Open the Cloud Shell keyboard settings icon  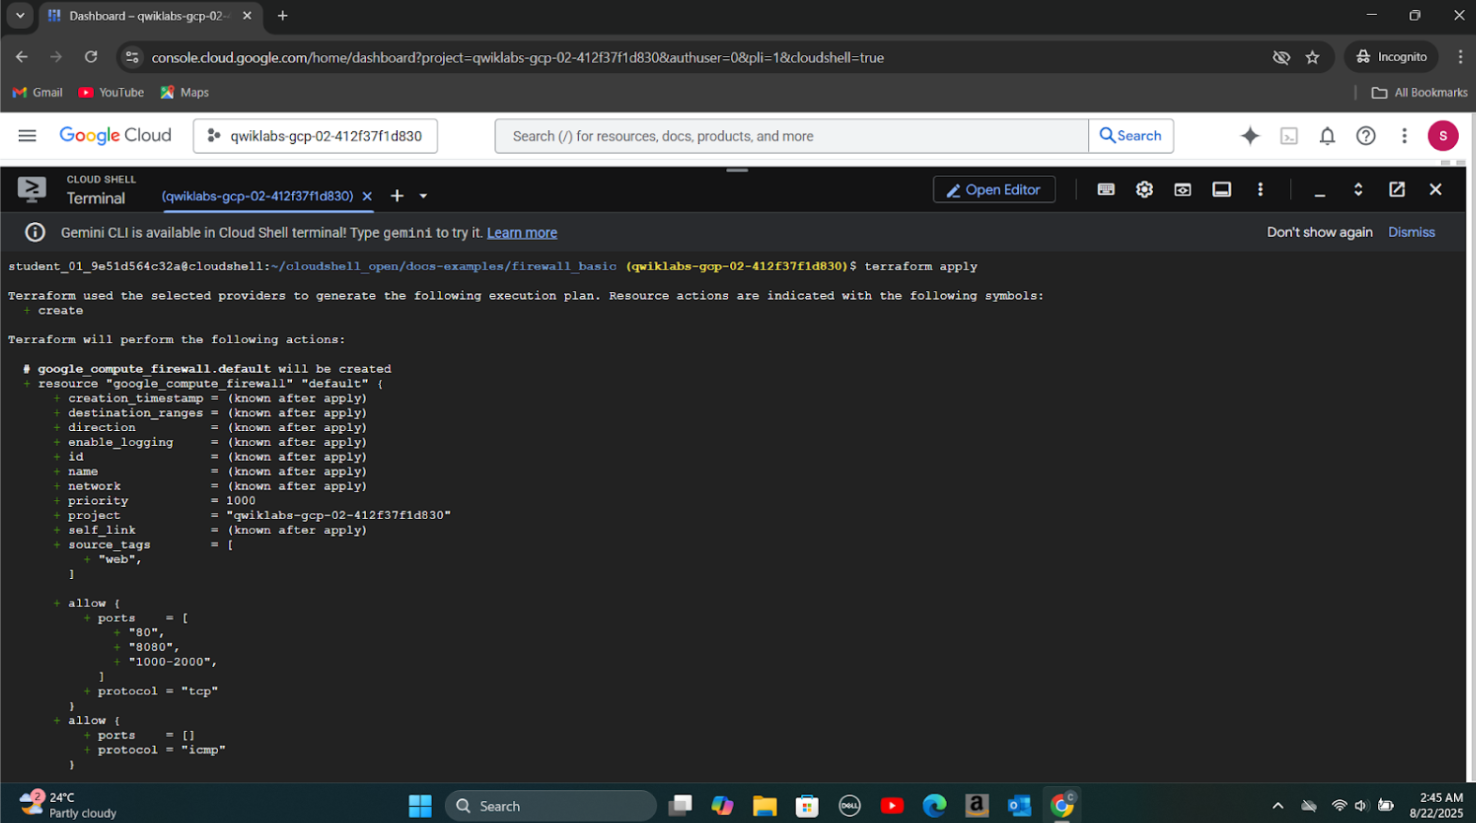tap(1105, 190)
